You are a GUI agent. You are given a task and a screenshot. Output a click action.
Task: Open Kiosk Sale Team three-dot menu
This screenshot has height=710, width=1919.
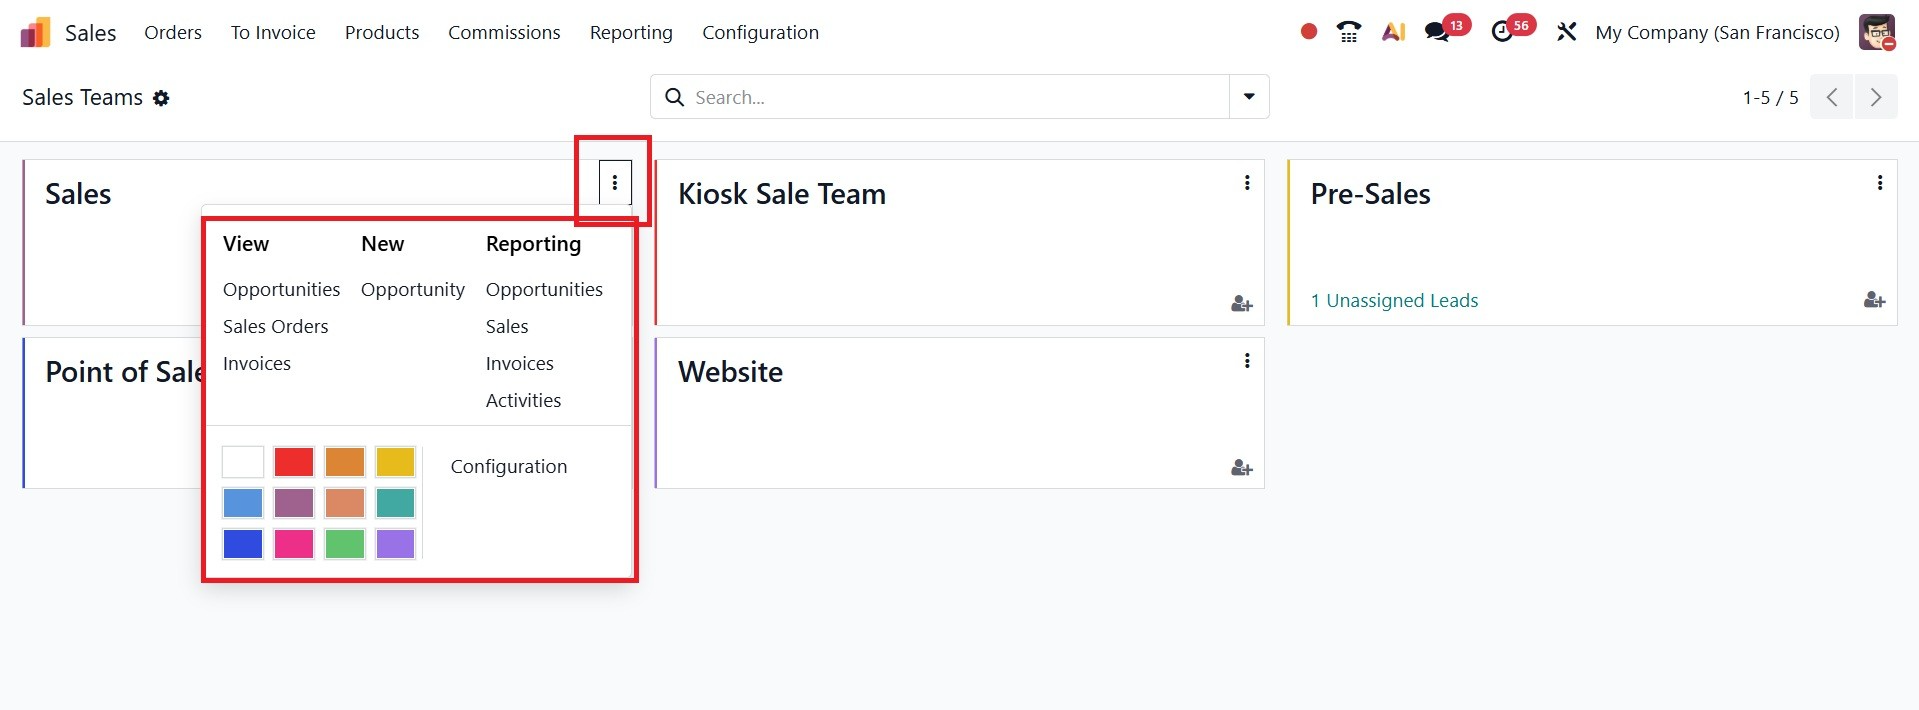coord(1247,183)
